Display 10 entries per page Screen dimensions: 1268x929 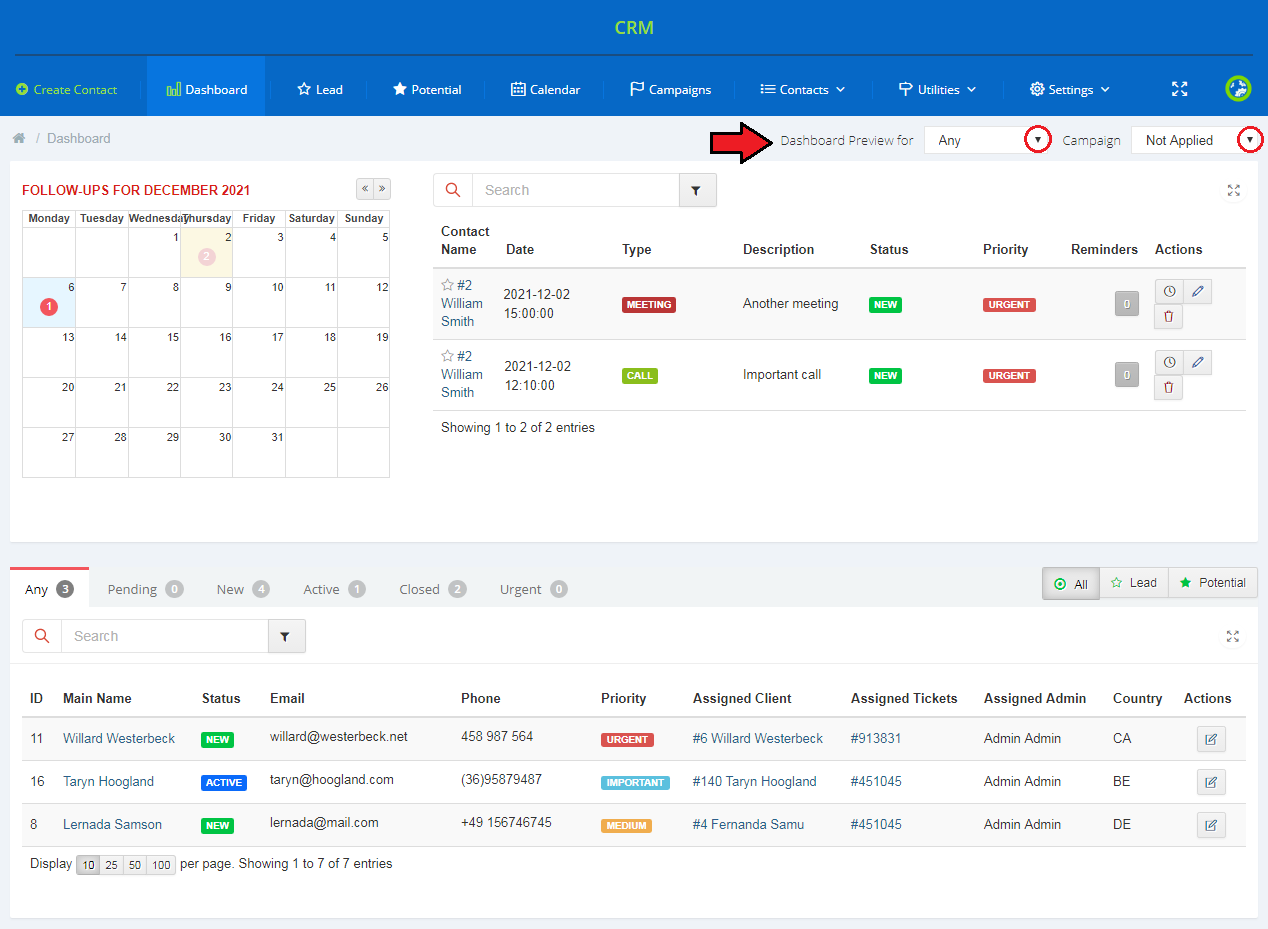89,865
